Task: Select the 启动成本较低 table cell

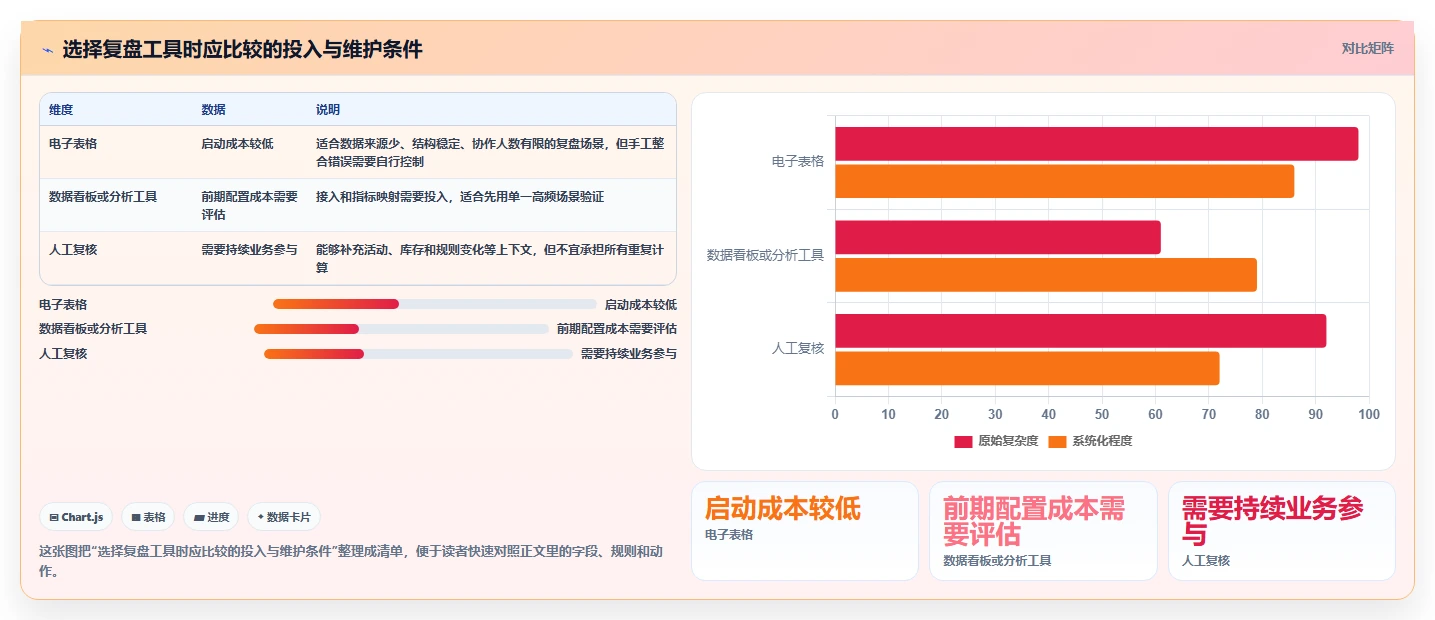Action: coord(249,152)
